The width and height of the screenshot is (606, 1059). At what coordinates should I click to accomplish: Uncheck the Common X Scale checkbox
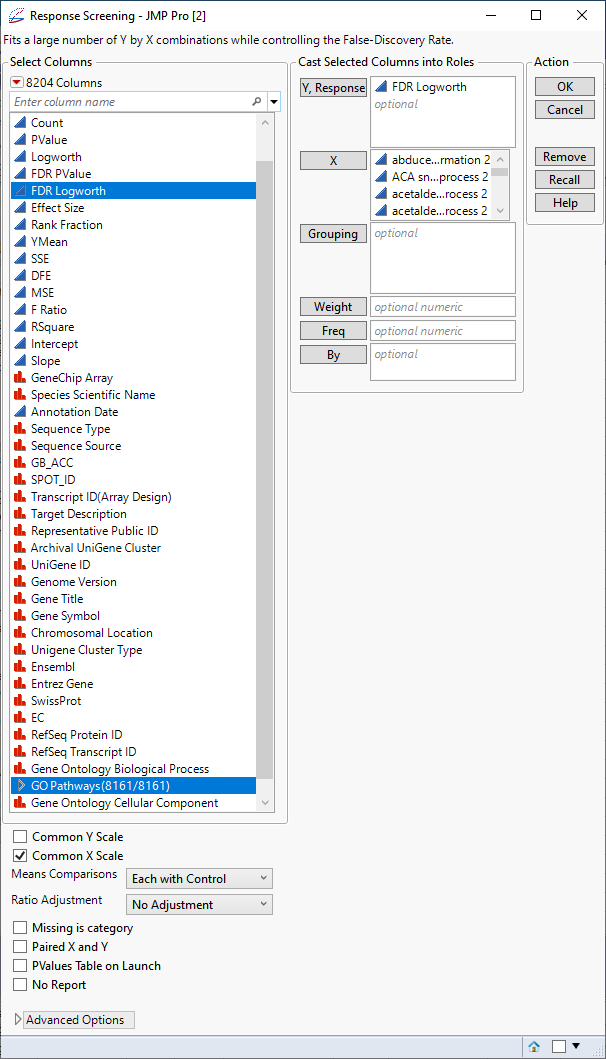pos(20,856)
